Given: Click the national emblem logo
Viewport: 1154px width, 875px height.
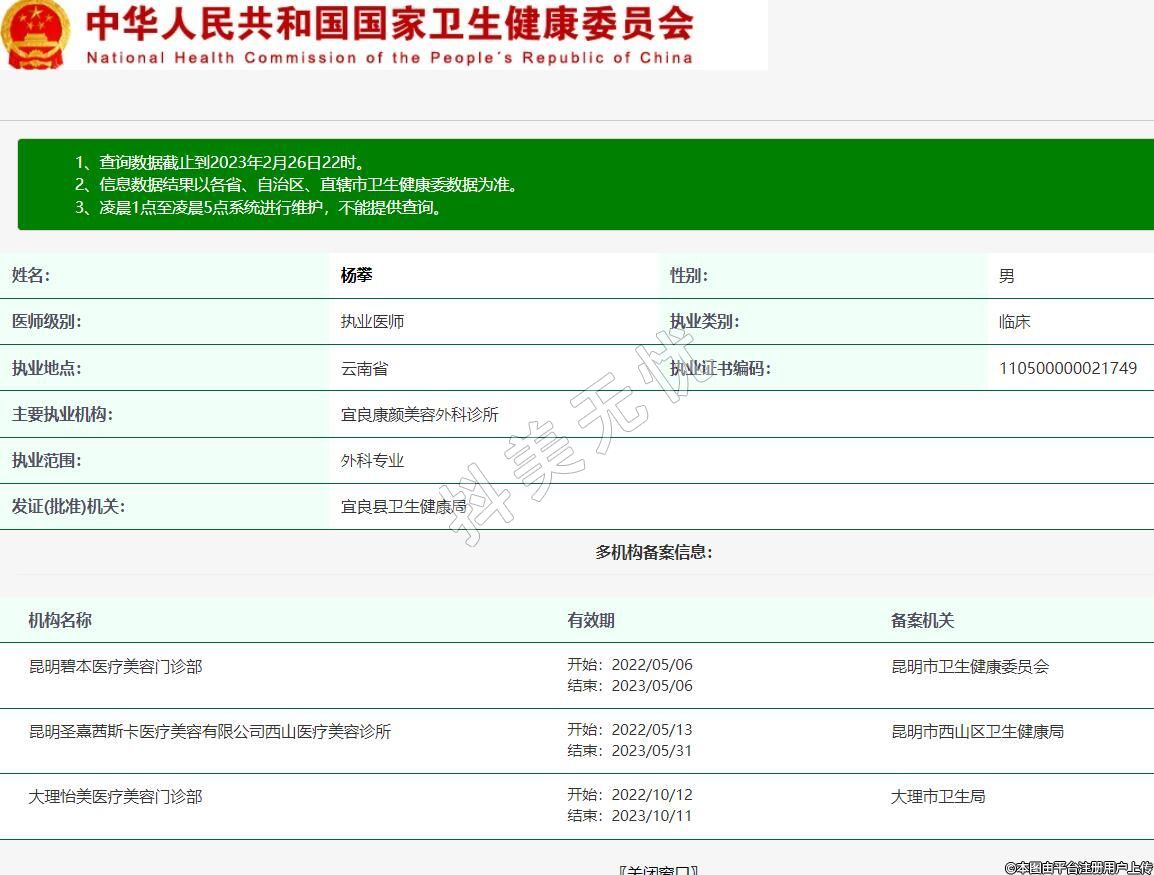Looking at the screenshot, I should pos(37,34).
